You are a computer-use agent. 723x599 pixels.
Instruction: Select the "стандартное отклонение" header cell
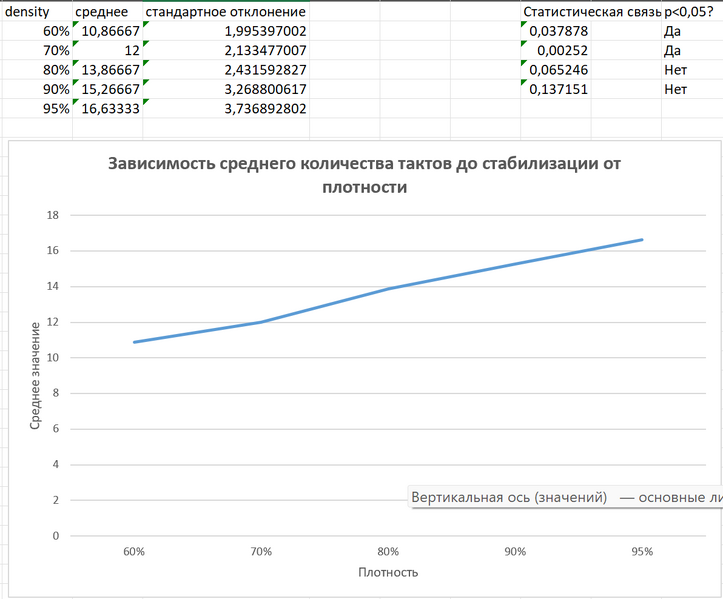click(x=225, y=13)
